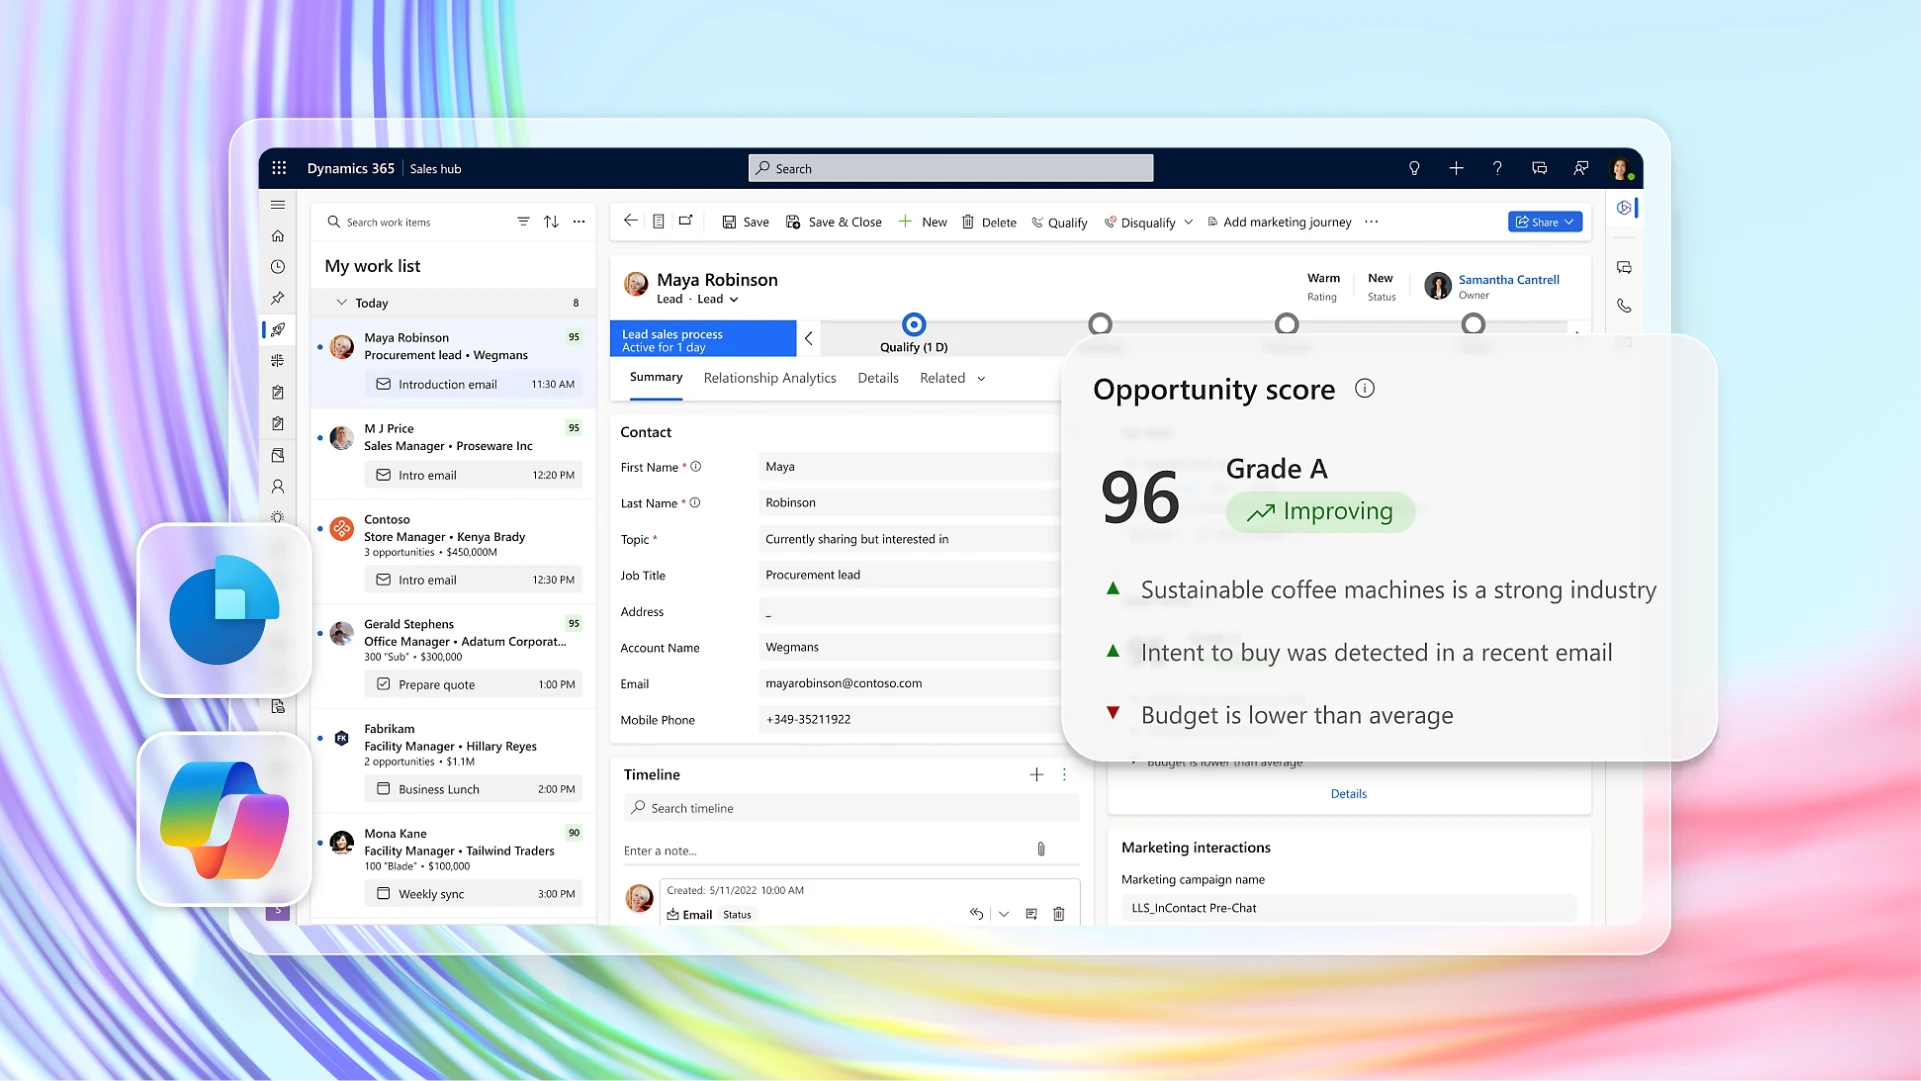Open command bar overflow ellipsis
1921x1081 pixels.
(1371, 221)
